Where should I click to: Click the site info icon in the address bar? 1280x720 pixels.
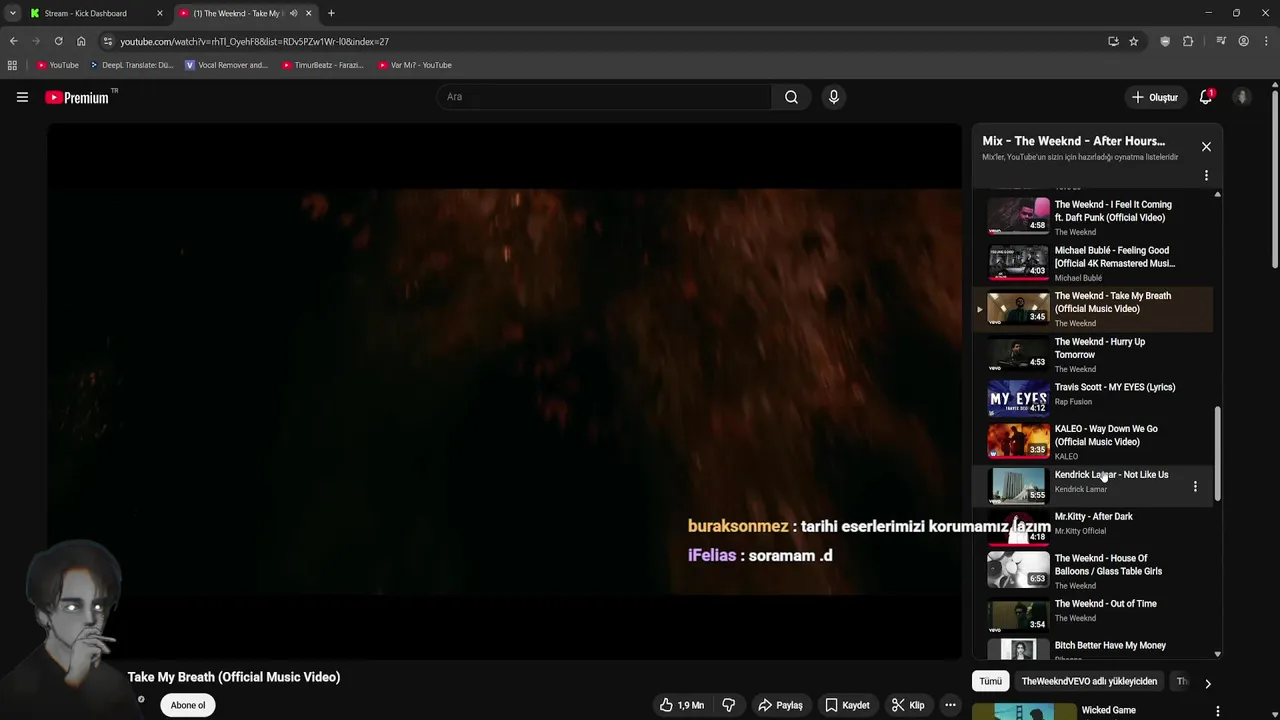(108, 41)
